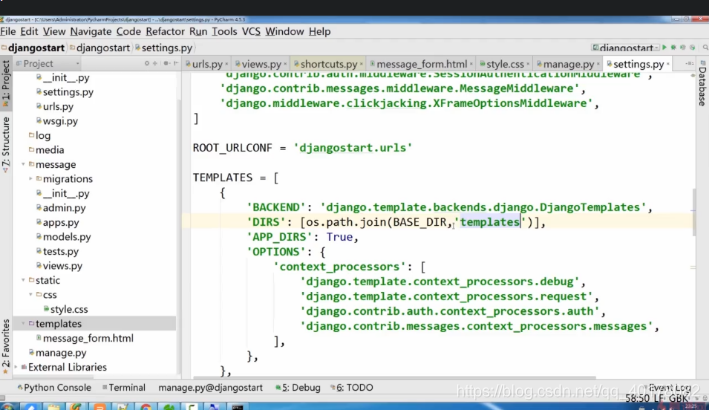Close the shortcuts.py editor tab

(x=361, y=64)
